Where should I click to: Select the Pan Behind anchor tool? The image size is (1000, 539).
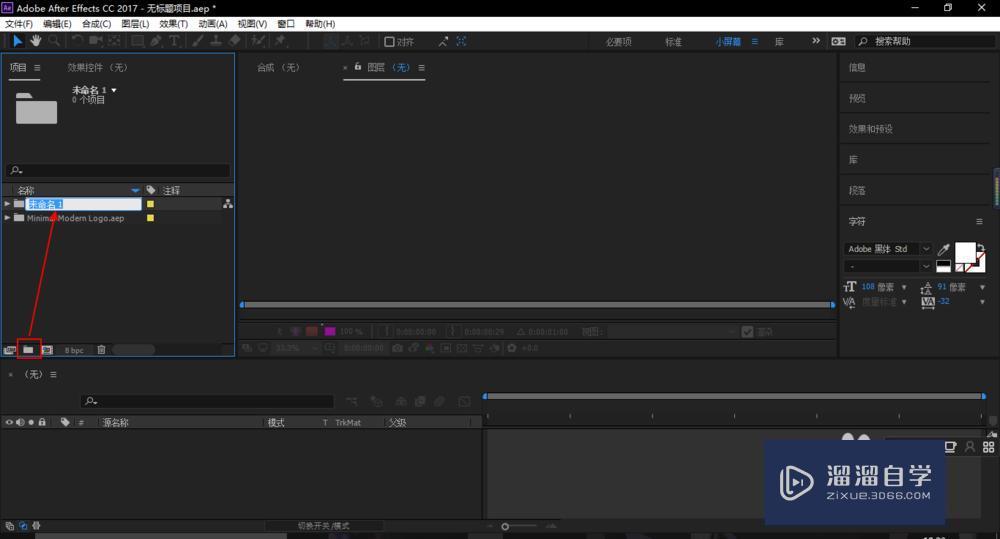(x=114, y=41)
